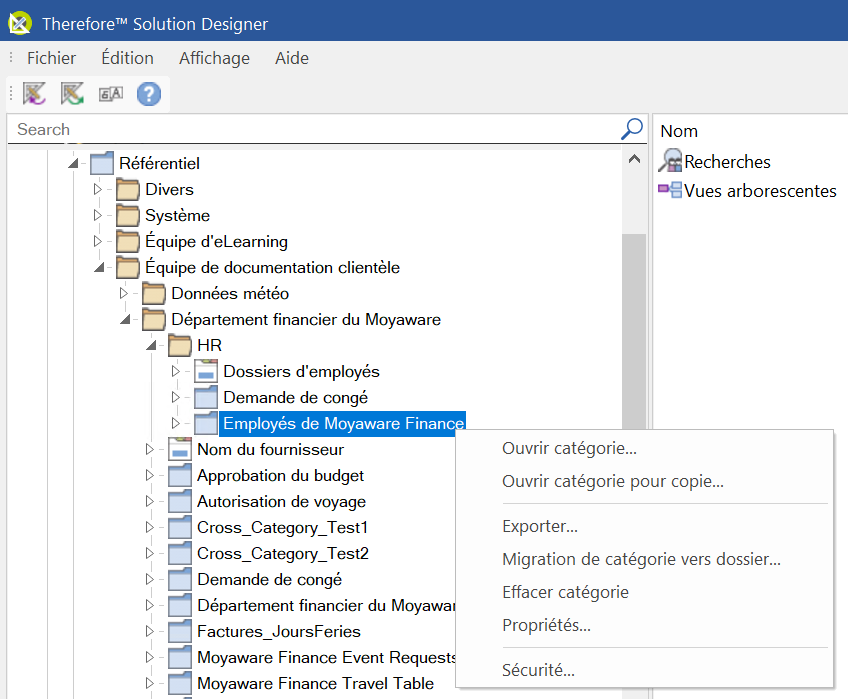
Task: Expand the Données météo folder
Action: (124, 293)
